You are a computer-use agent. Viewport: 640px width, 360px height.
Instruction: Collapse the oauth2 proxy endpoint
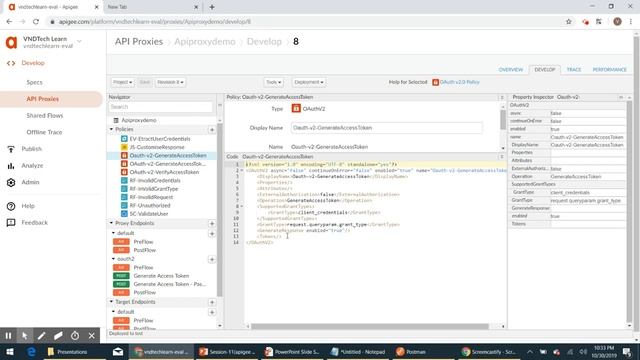114,259
